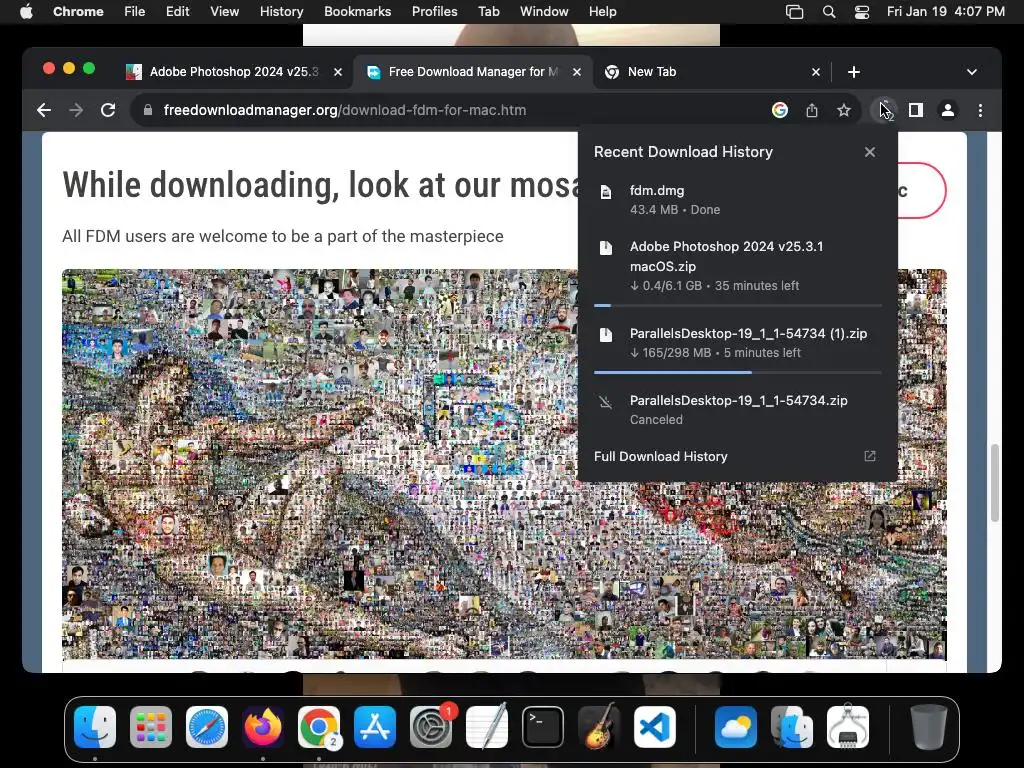Open App Store from the Dock
This screenshot has height=768, width=1024.
coord(375,727)
